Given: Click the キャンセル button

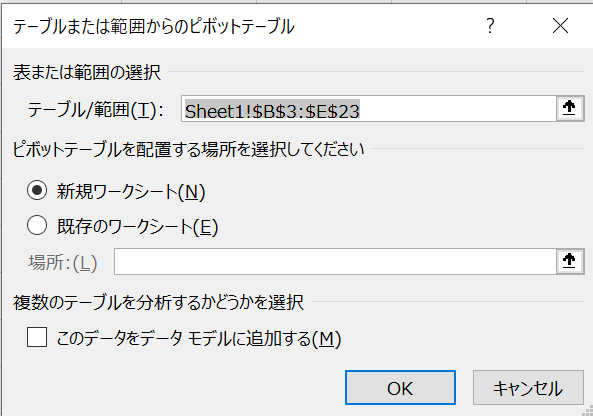Looking at the screenshot, I should [x=528, y=388].
